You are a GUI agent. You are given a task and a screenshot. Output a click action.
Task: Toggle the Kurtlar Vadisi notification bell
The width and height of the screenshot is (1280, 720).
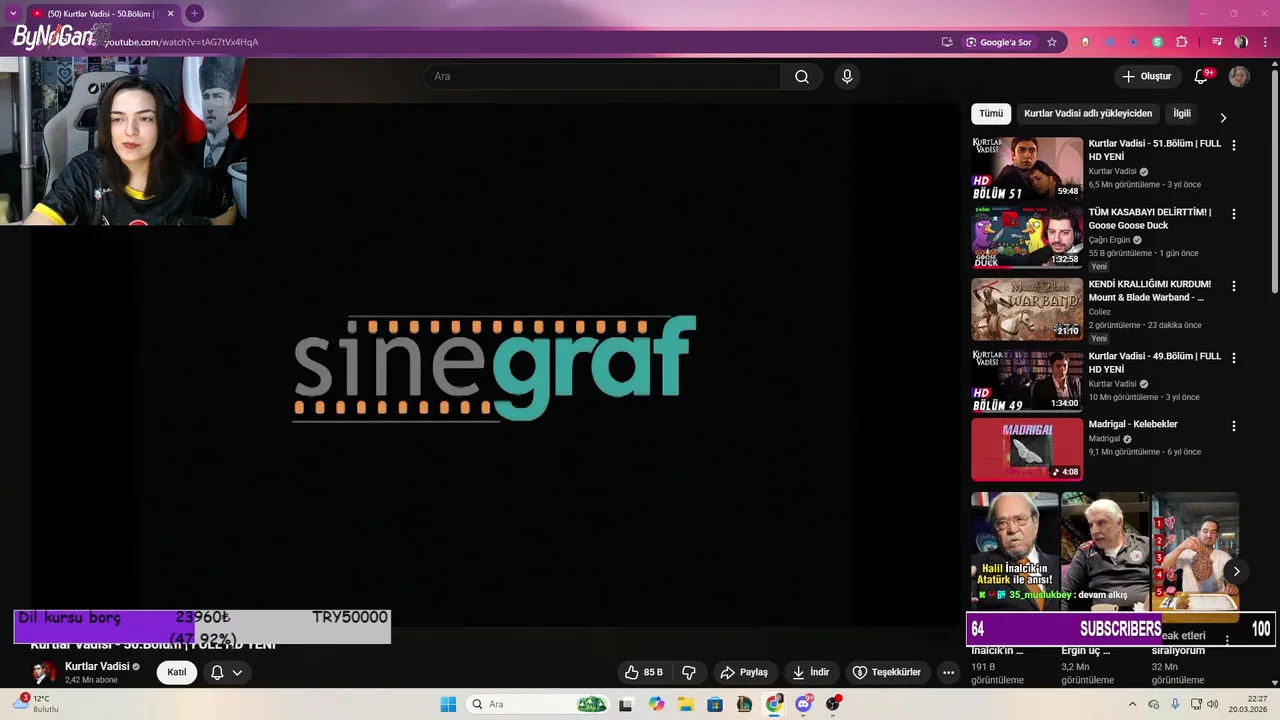[x=217, y=672]
